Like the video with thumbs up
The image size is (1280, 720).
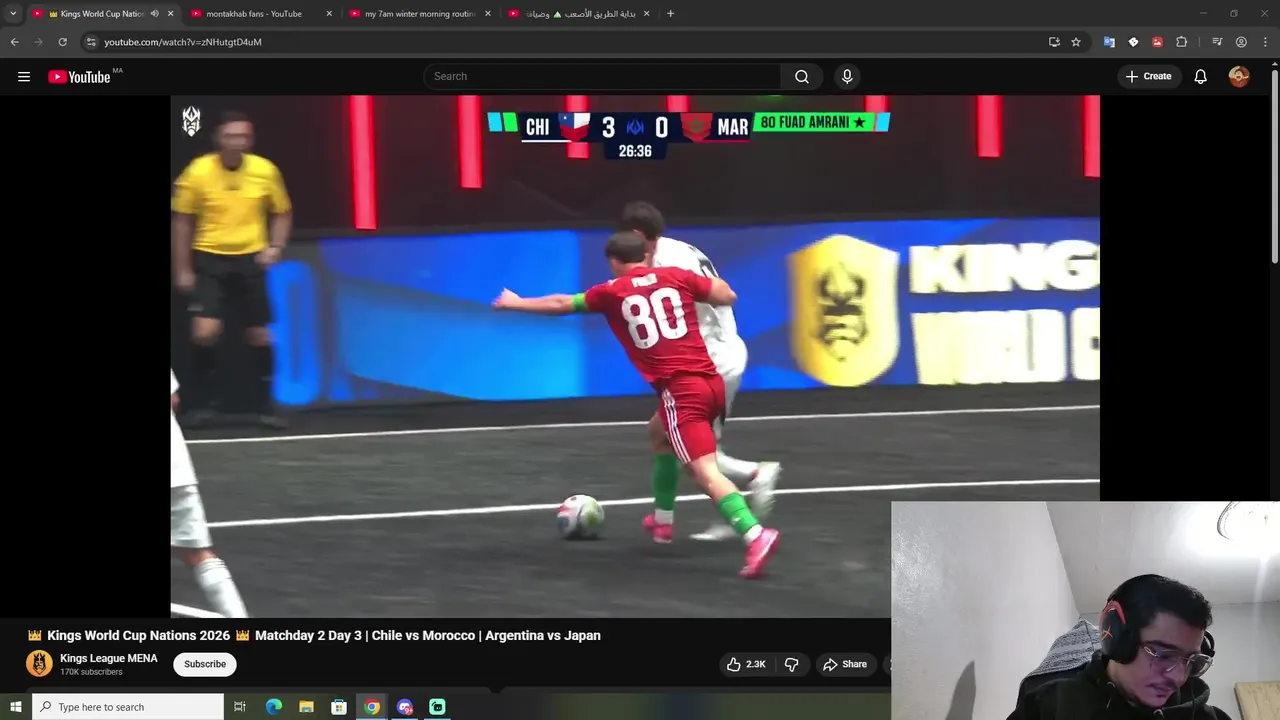746,664
